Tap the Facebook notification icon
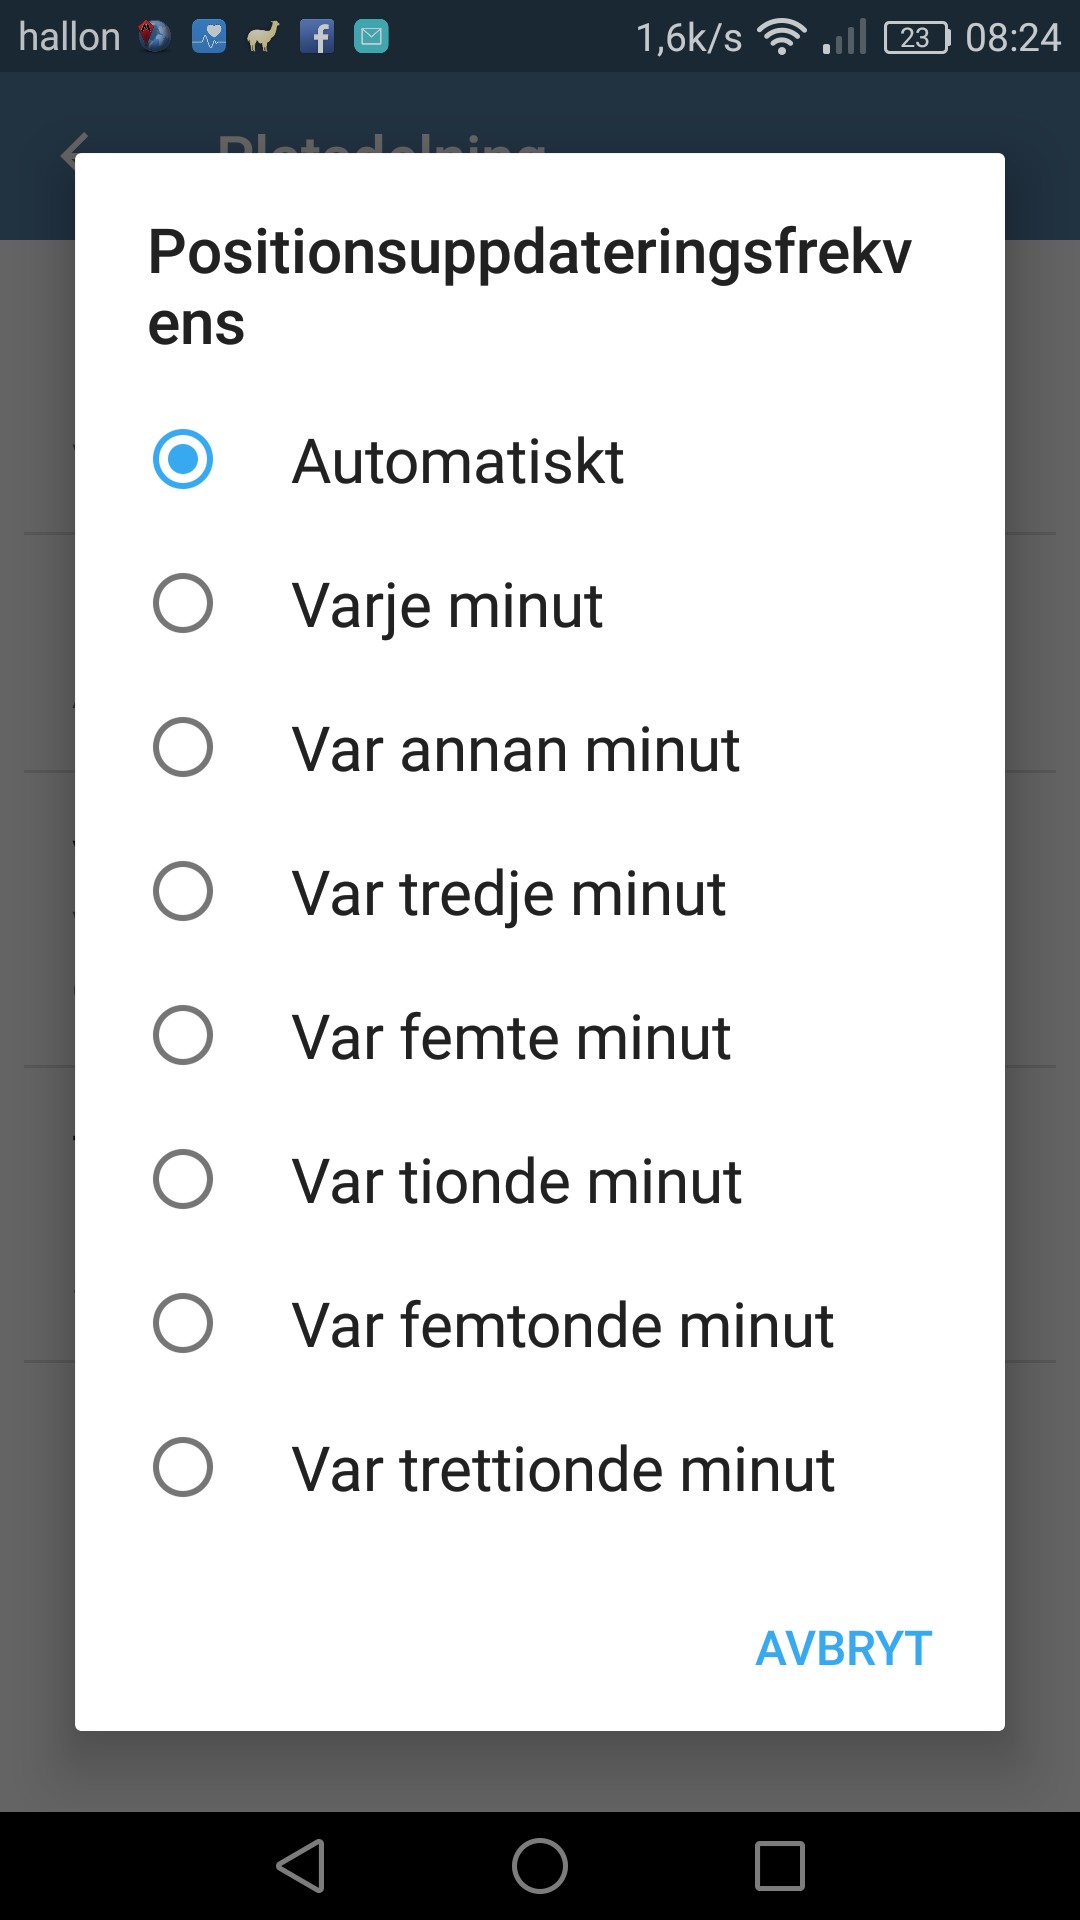 (317, 37)
